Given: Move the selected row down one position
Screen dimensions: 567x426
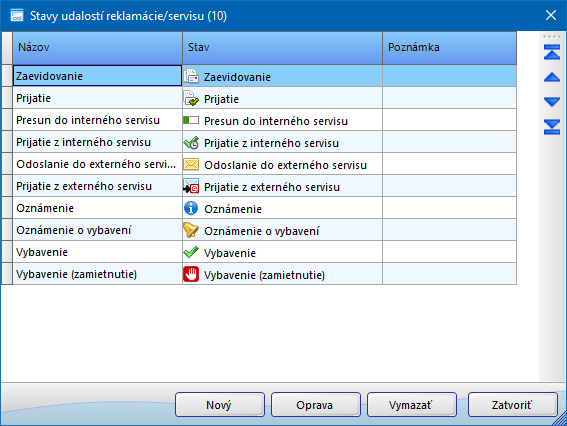Looking at the screenshot, I should (x=552, y=102).
